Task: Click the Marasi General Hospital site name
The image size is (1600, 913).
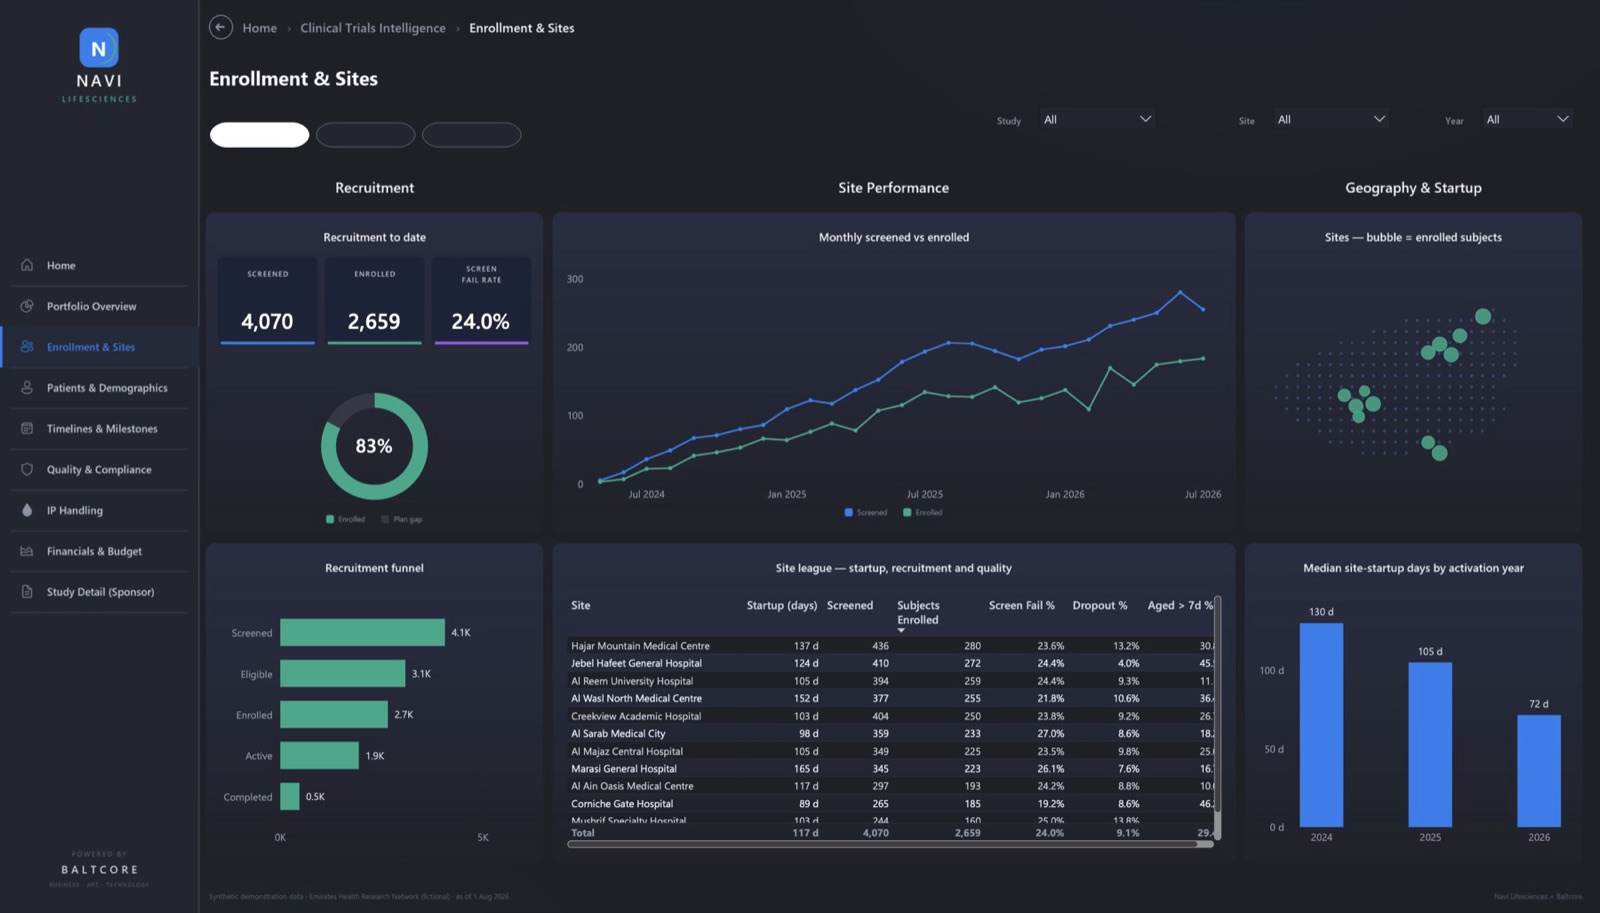Action: 624,769
